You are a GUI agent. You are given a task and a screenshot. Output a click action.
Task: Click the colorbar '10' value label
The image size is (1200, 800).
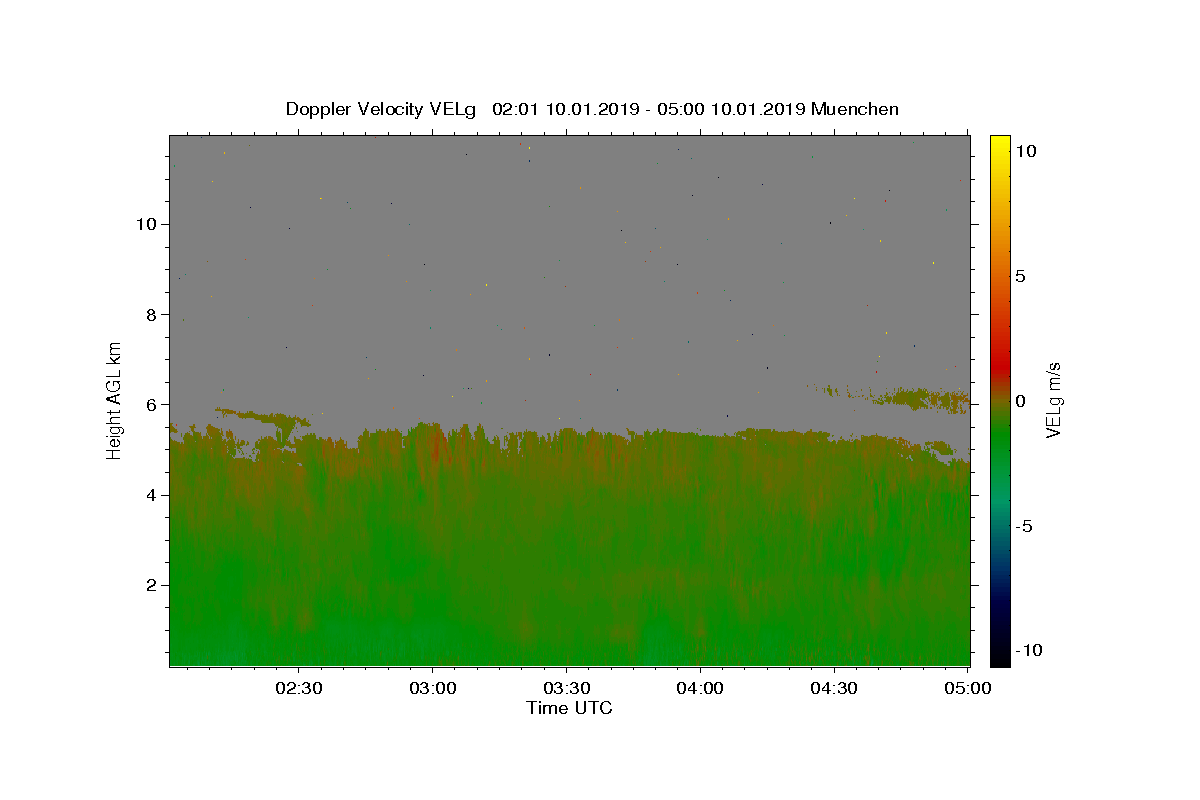point(1025,151)
